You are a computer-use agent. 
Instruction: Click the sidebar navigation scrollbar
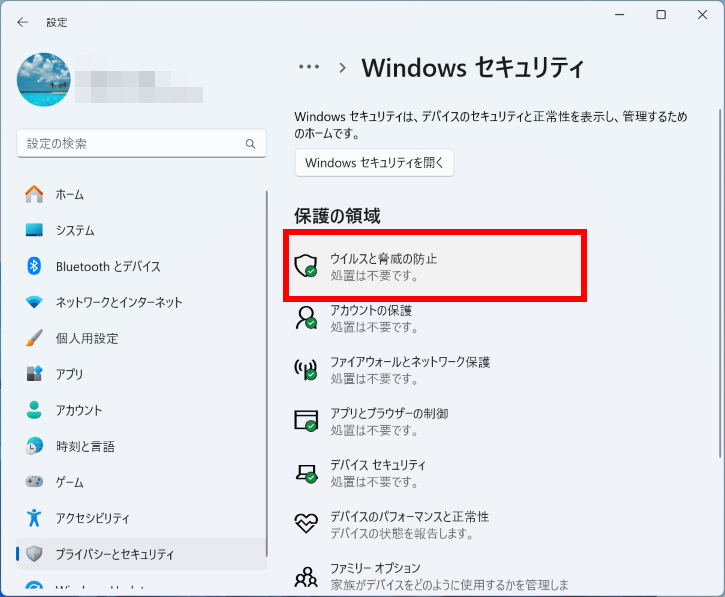pos(267,374)
